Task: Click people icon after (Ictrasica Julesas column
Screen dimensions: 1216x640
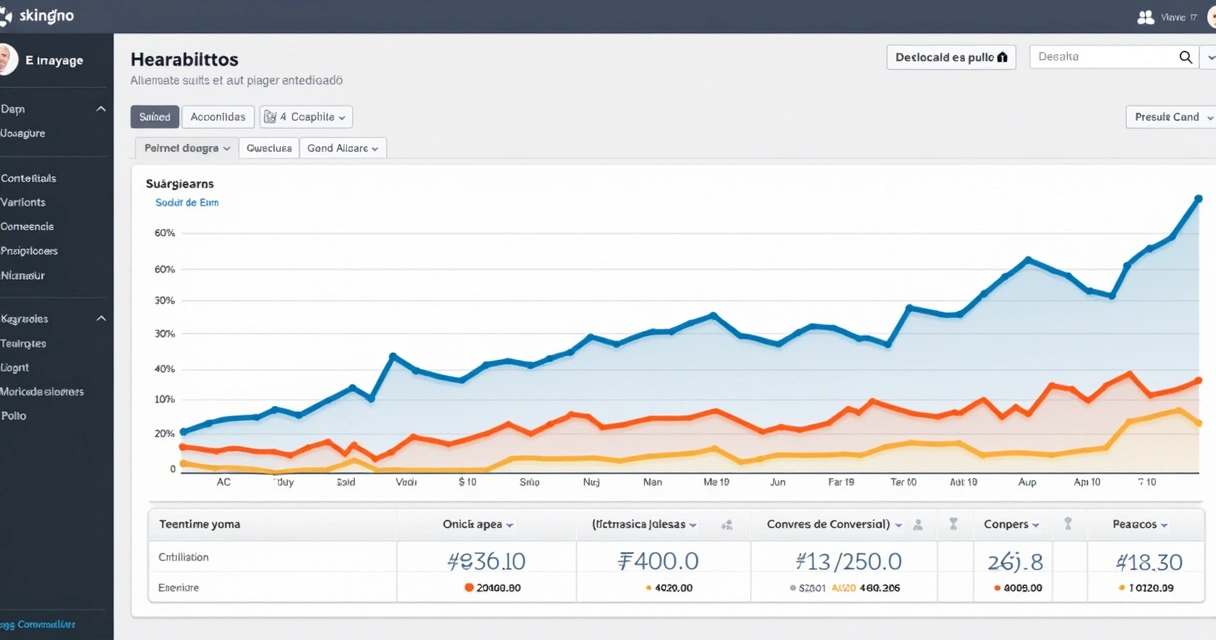Action: [x=727, y=524]
